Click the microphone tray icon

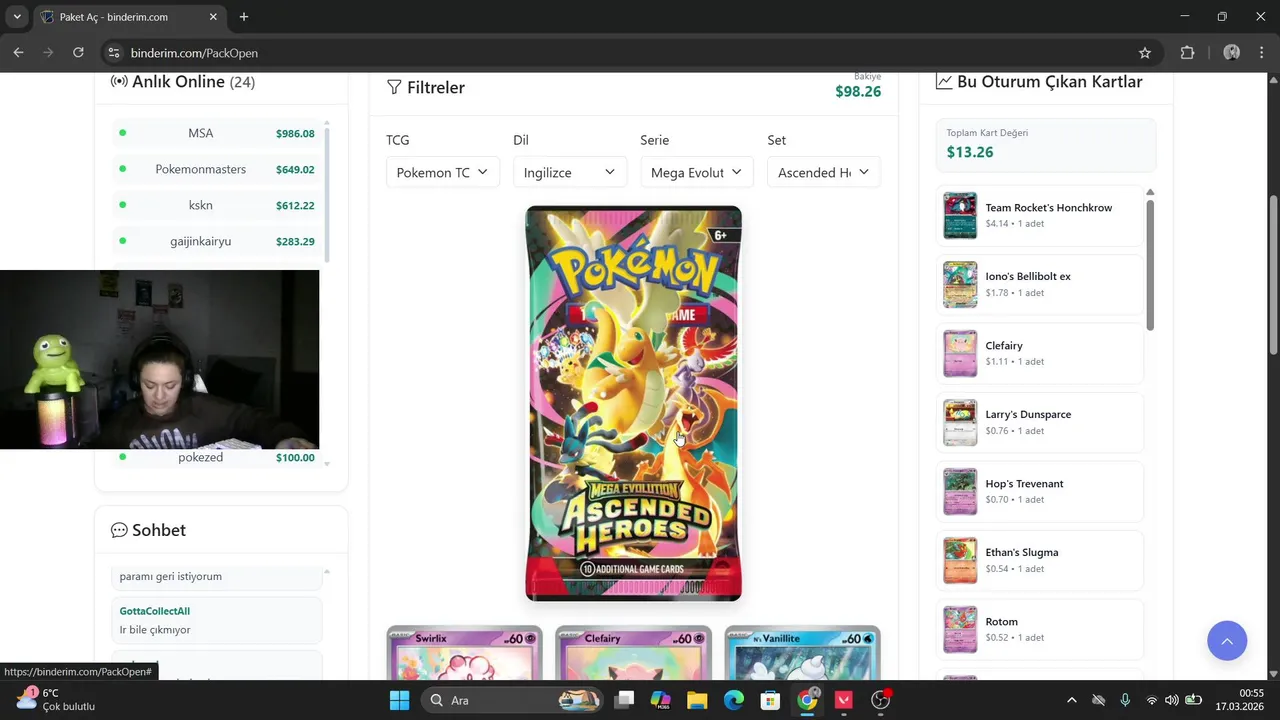1125,700
